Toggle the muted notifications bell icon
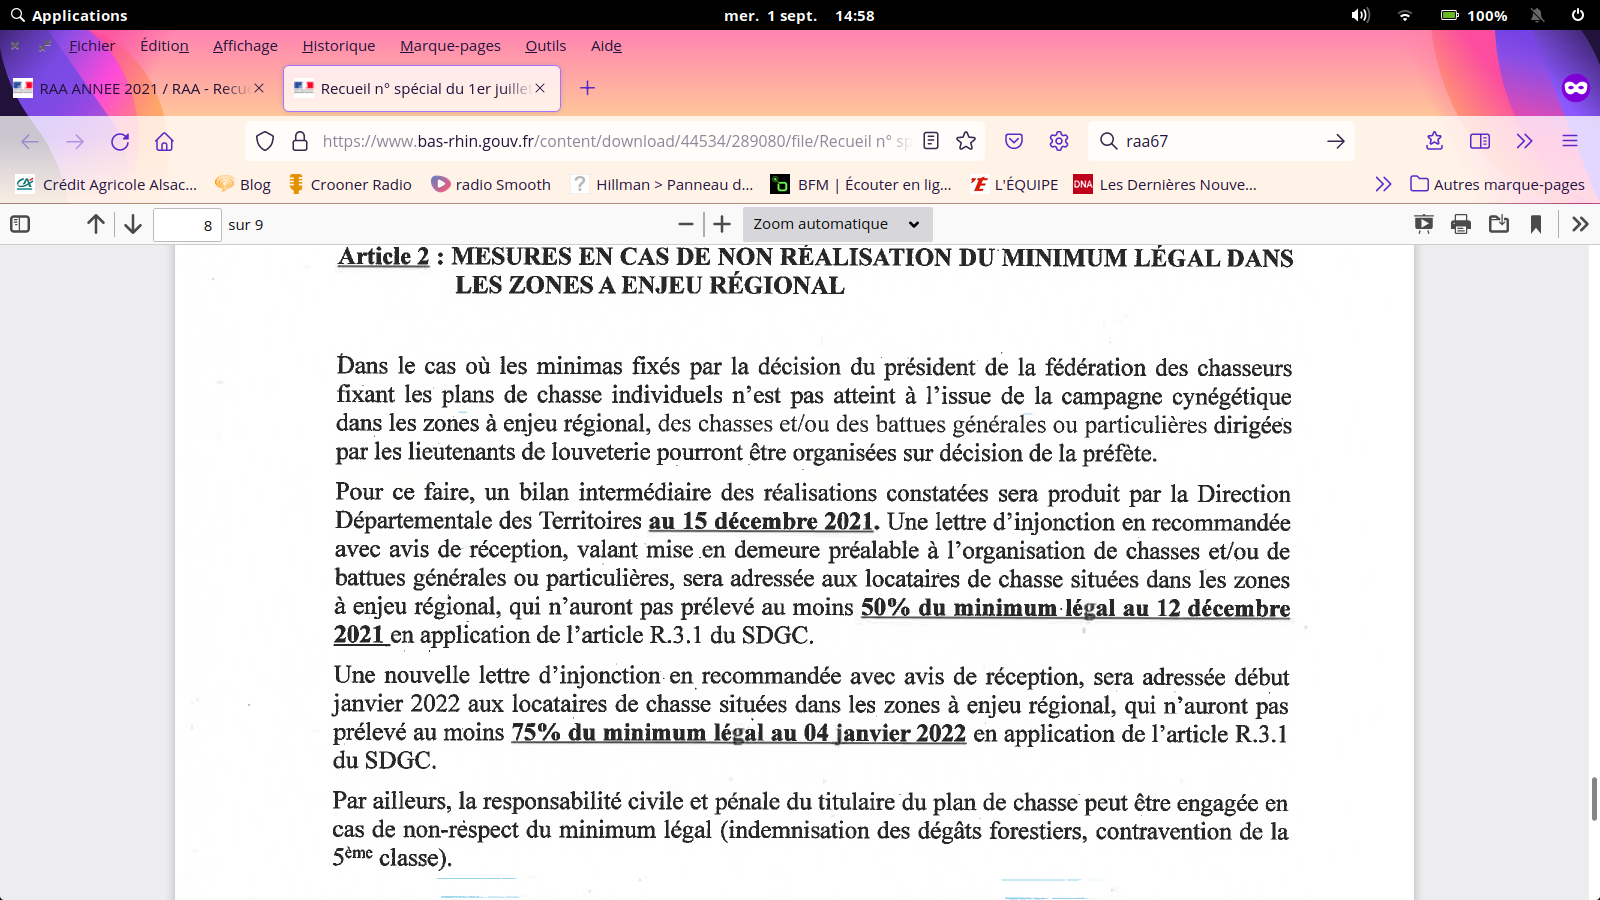 [1537, 15]
